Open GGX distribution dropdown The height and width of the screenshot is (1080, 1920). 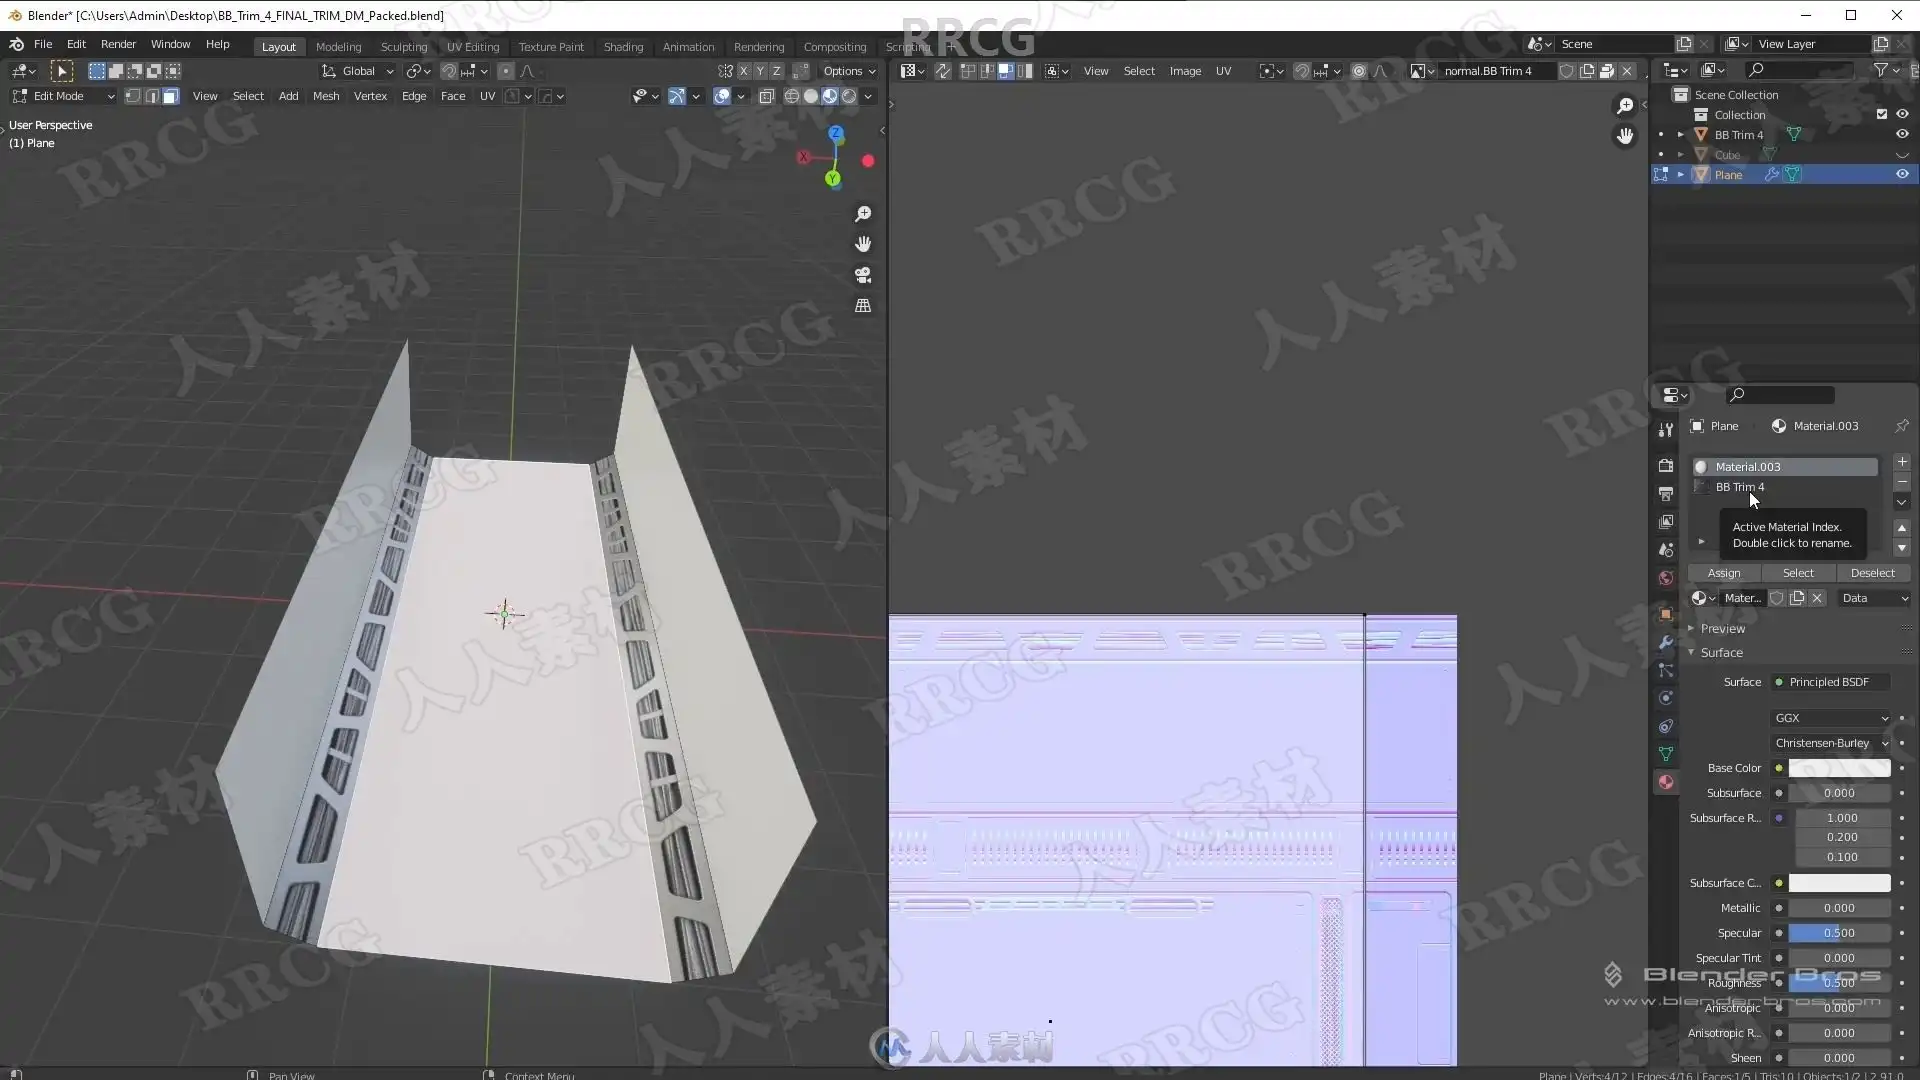1831,718
